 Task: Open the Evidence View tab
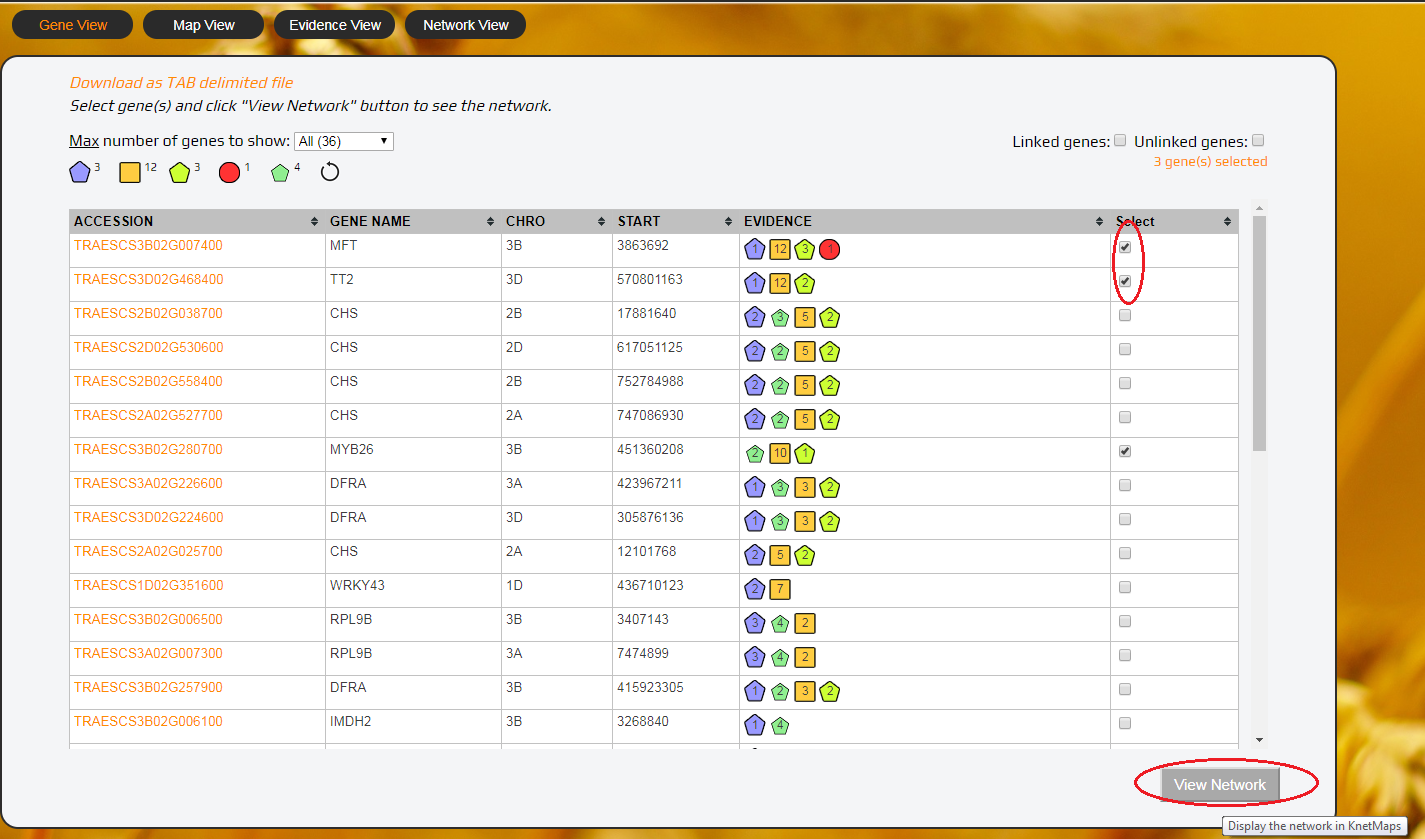point(334,24)
